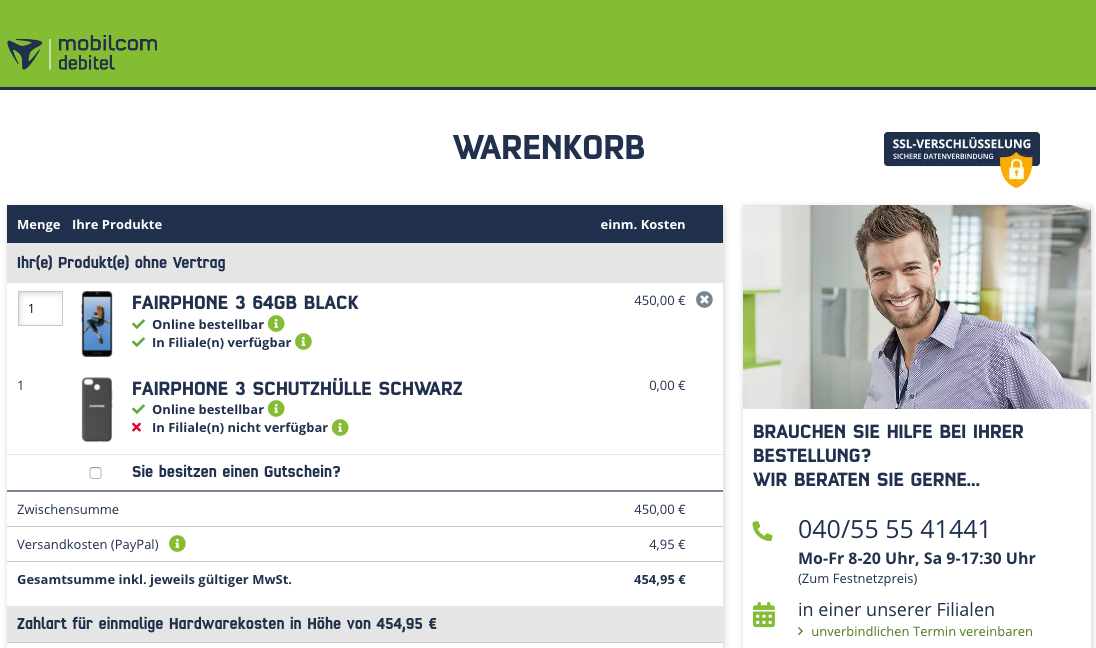The image size is (1096, 648).
Task: Show info for Schutzhülle Online bestellbar
Action: tap(277, 409)
